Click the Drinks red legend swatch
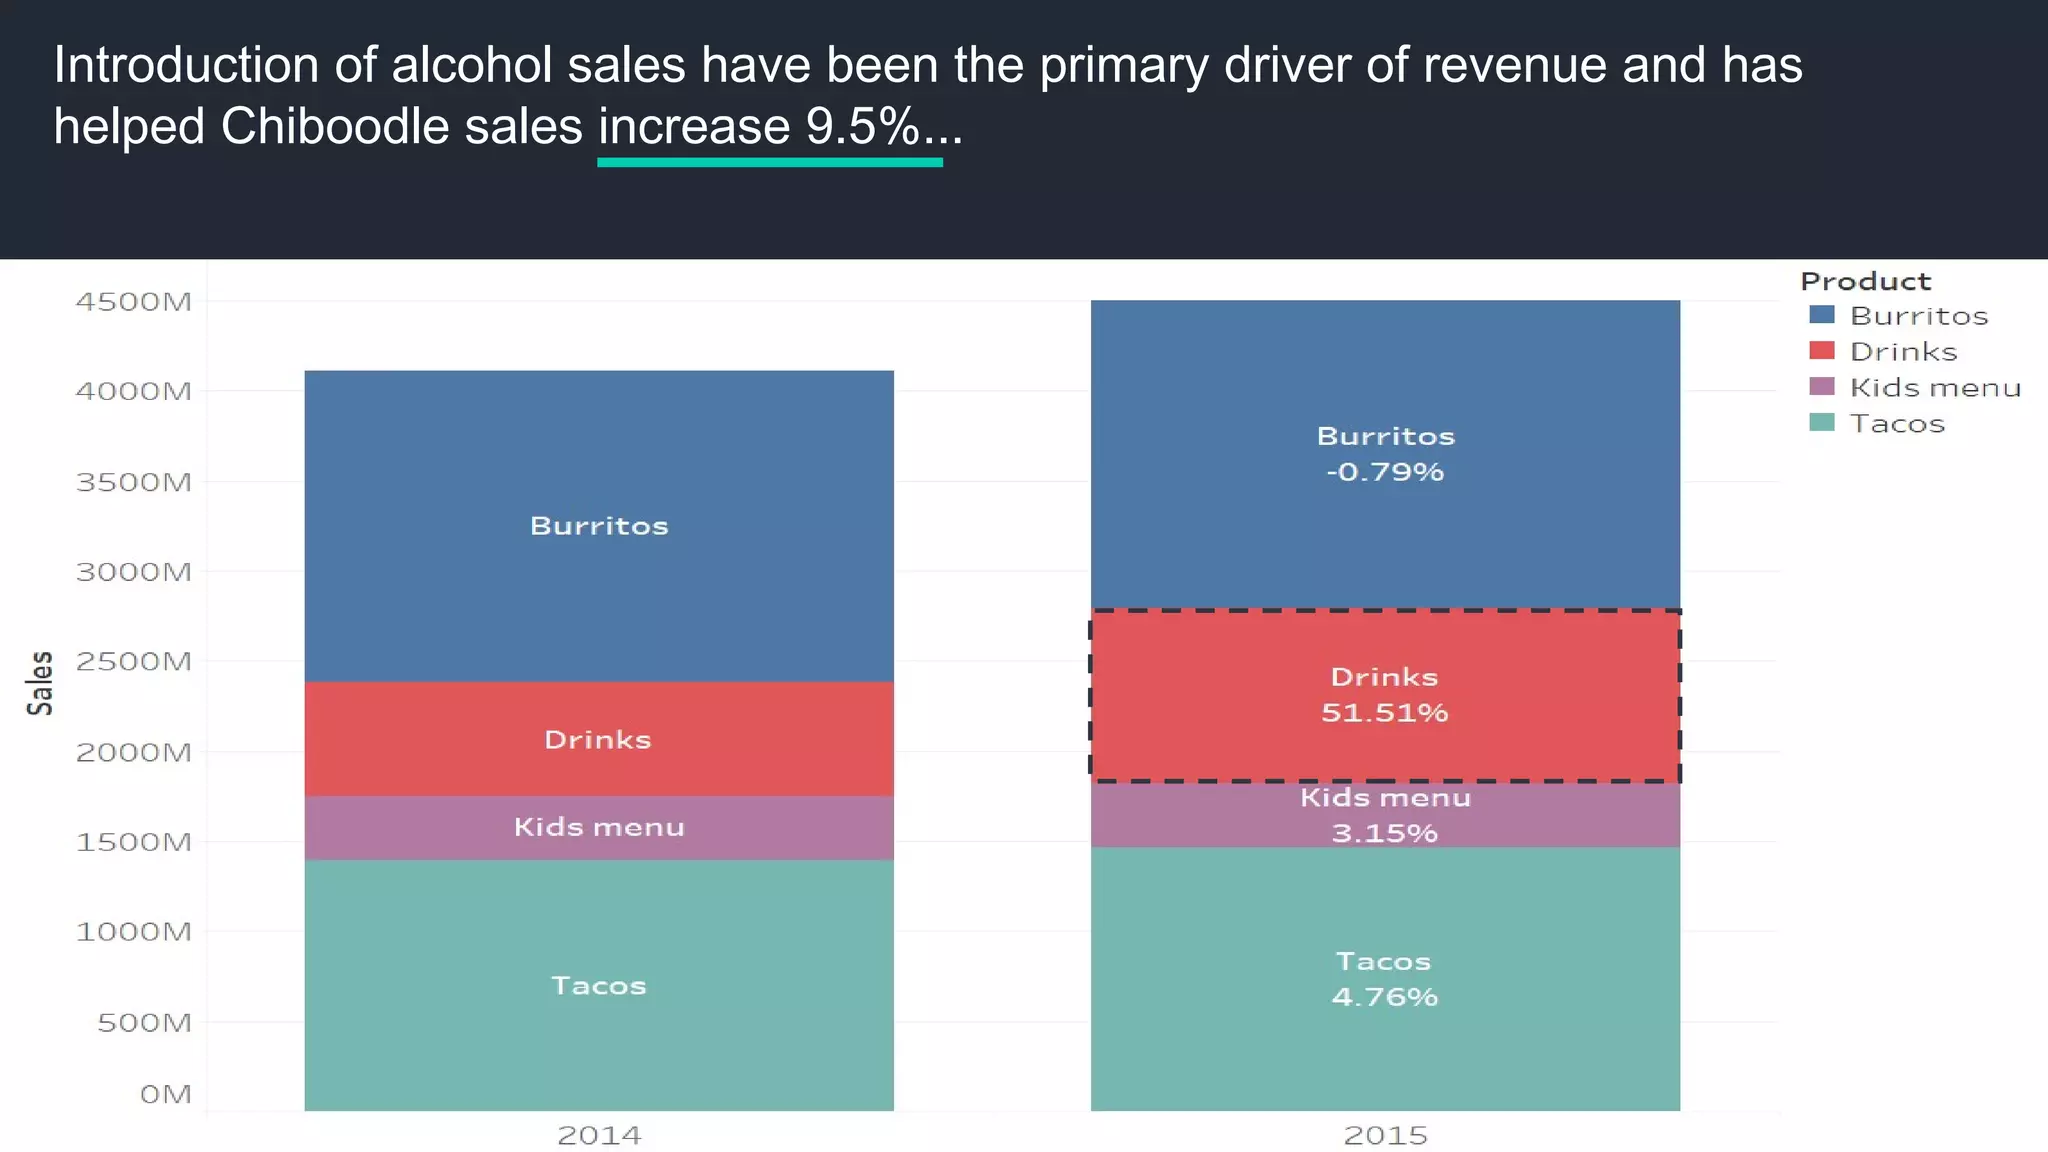The height and width of the screenshot is (1152, 2048). [x=1821, y=351]
